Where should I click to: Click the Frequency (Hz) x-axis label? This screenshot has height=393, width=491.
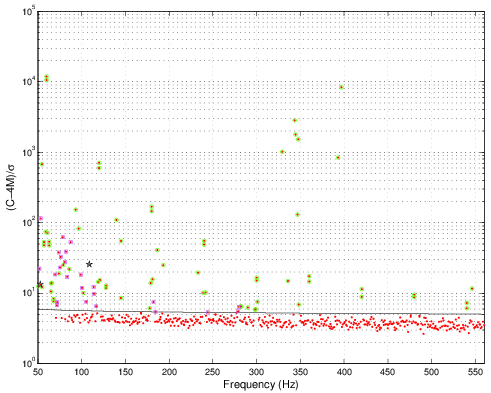[x=261, y=384]
